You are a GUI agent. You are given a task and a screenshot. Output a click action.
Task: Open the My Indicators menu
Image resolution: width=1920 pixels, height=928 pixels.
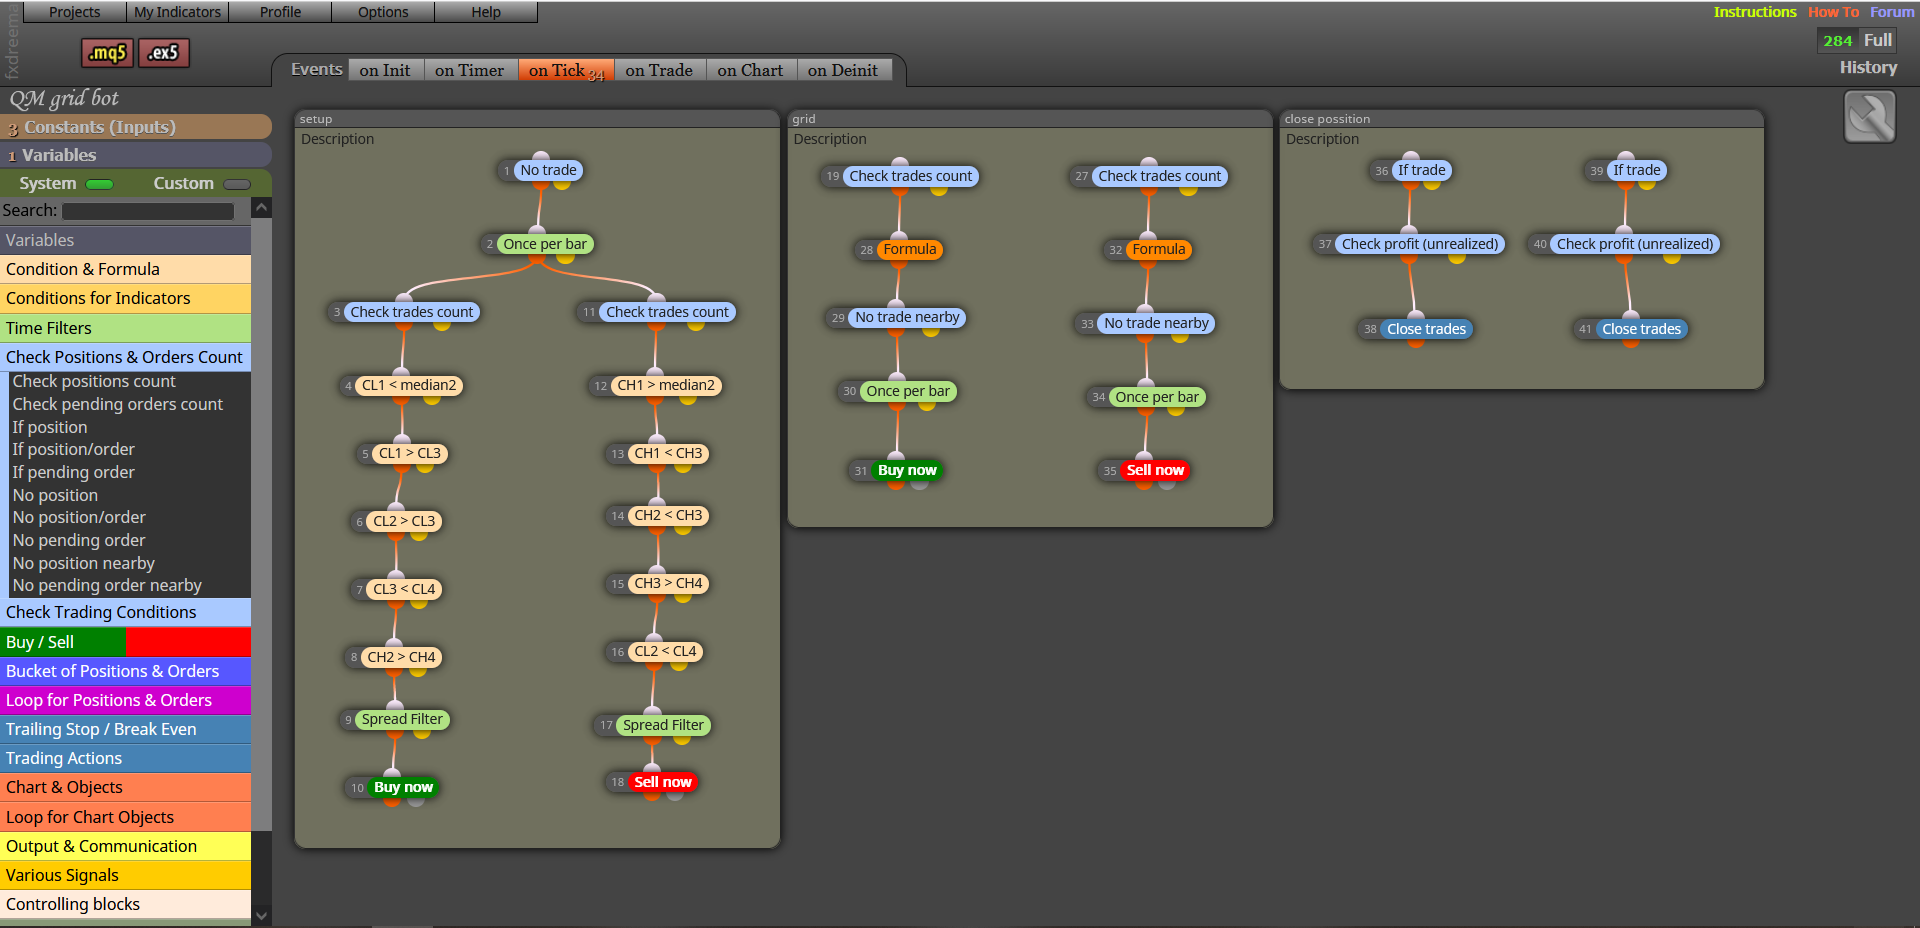click(x=177, y=12)
